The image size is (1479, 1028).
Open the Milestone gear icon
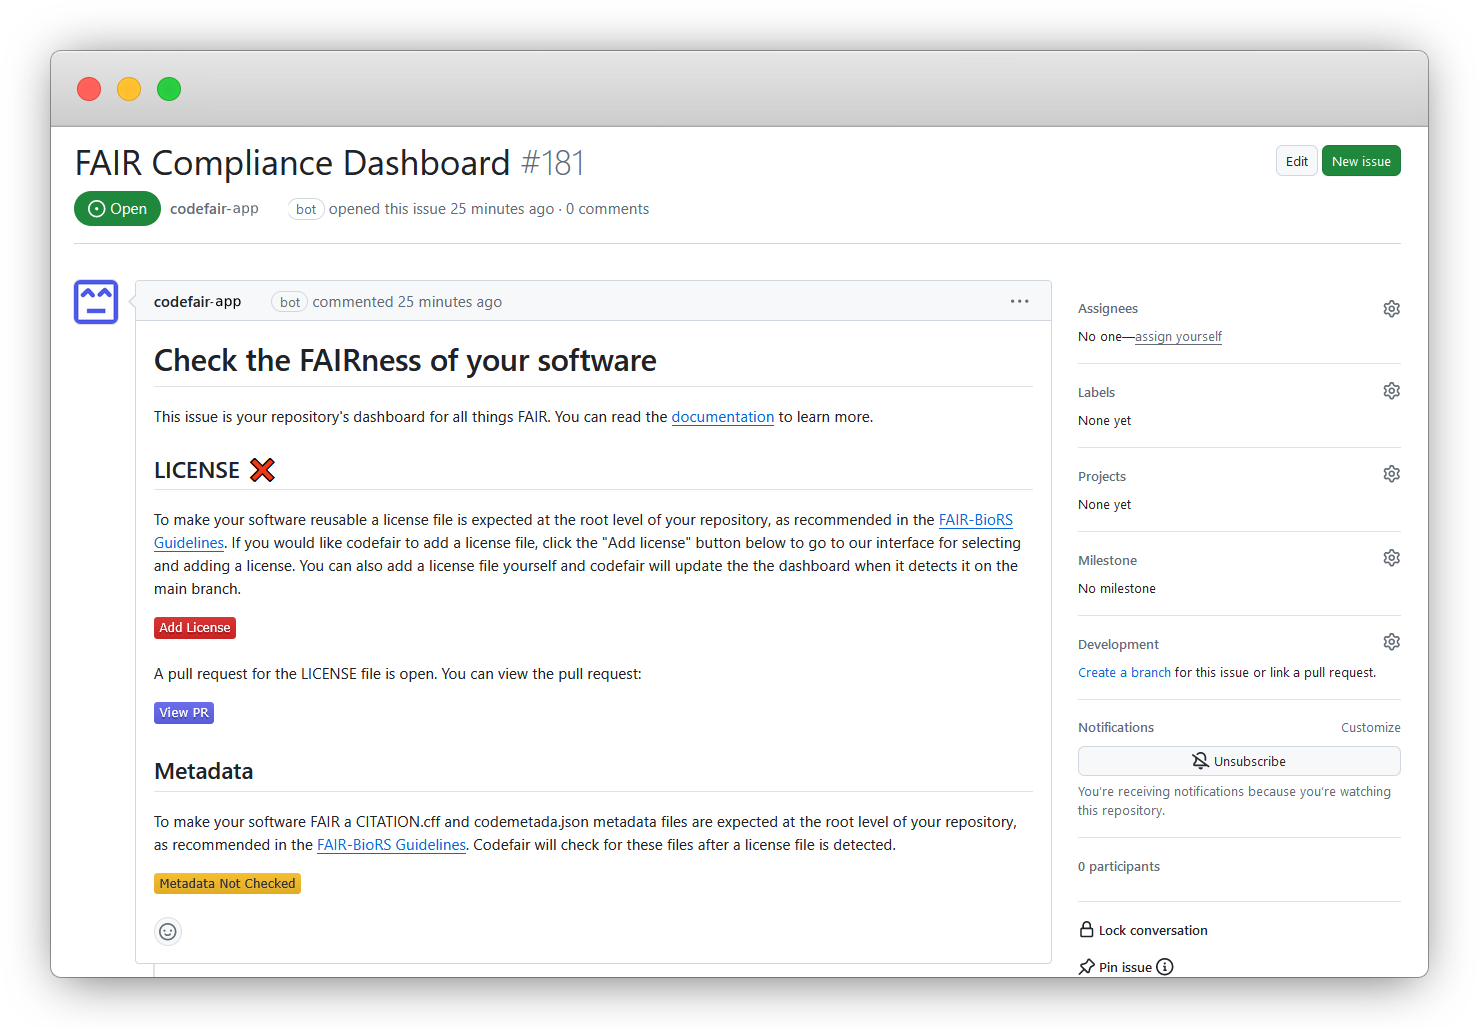pos(1391,558)
